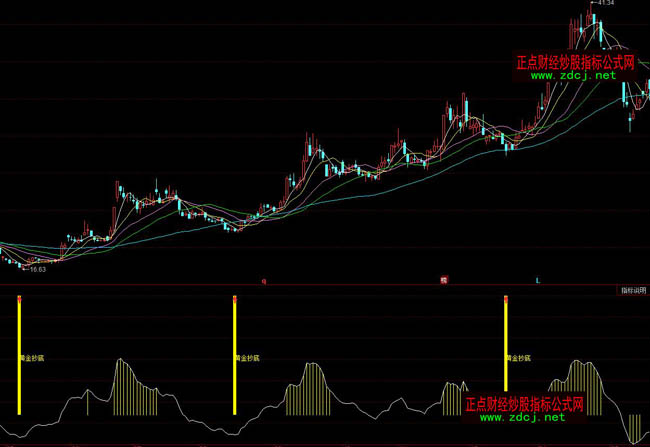650x447 pixels.
Task: Click the rightmost 黄金抄底 text label
Action: coord(518,356)
